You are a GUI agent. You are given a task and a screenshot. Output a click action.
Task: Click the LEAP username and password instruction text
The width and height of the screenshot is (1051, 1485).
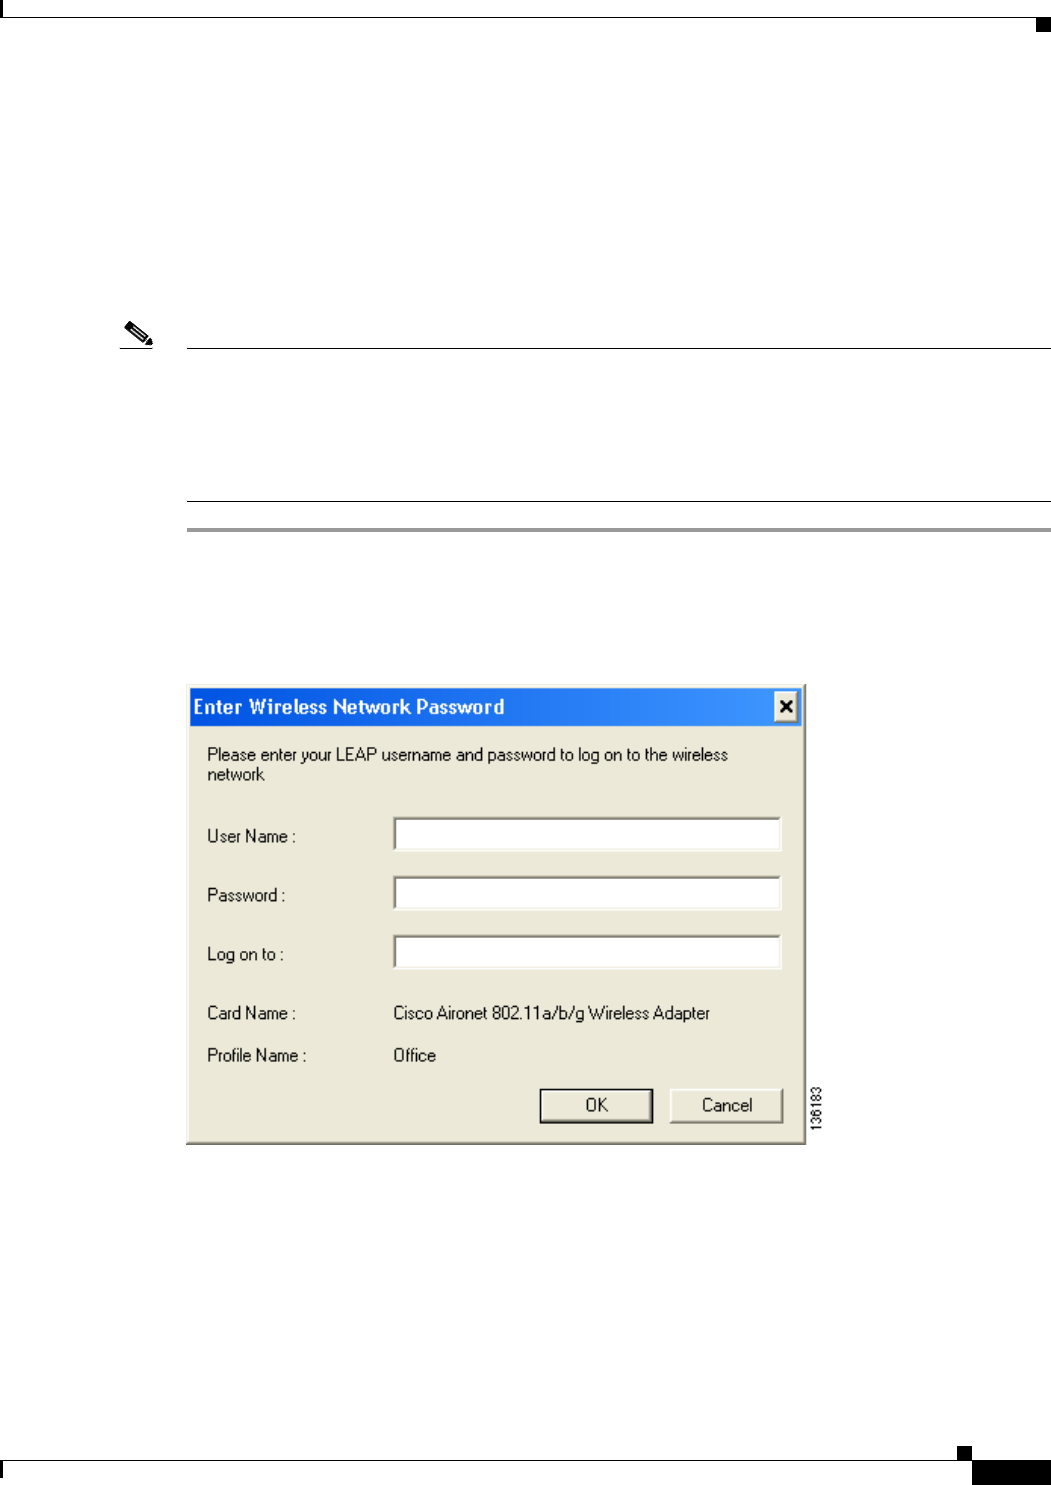467,764
